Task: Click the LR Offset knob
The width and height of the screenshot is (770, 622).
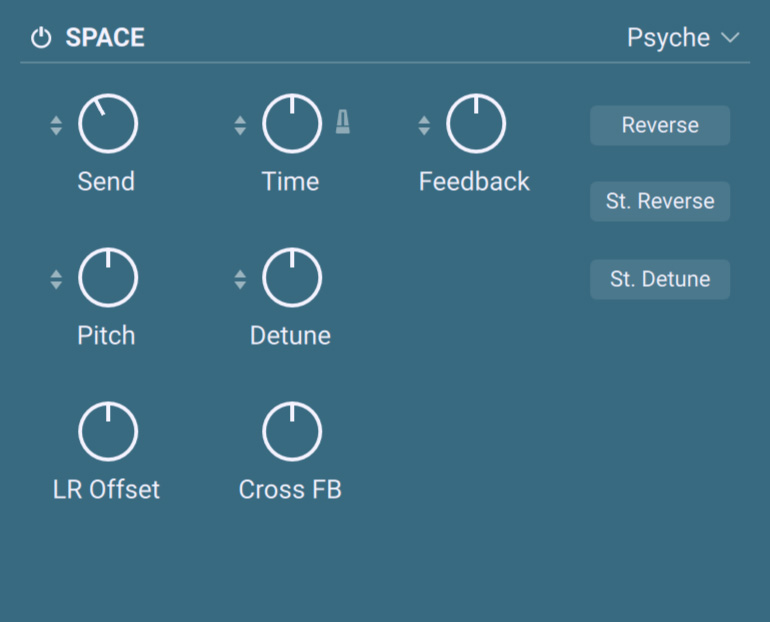Action: pyautogui.click(x=108, y=432)
